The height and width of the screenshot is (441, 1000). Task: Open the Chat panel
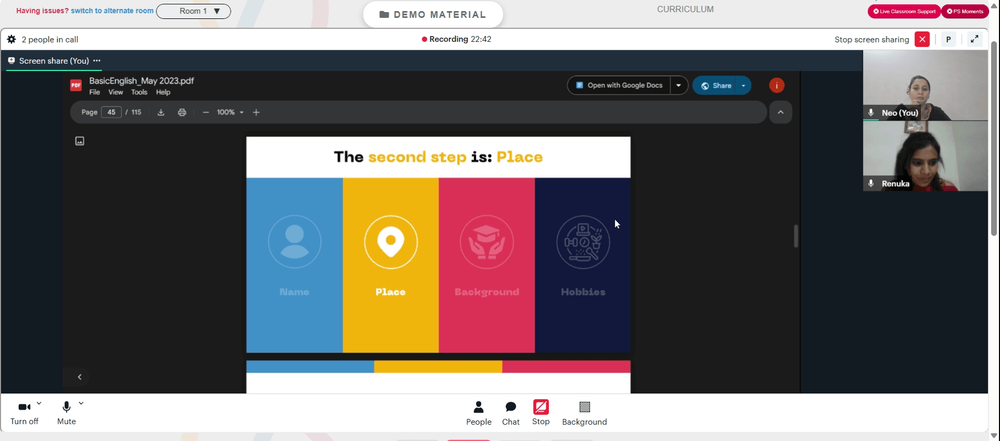(510, 413)
